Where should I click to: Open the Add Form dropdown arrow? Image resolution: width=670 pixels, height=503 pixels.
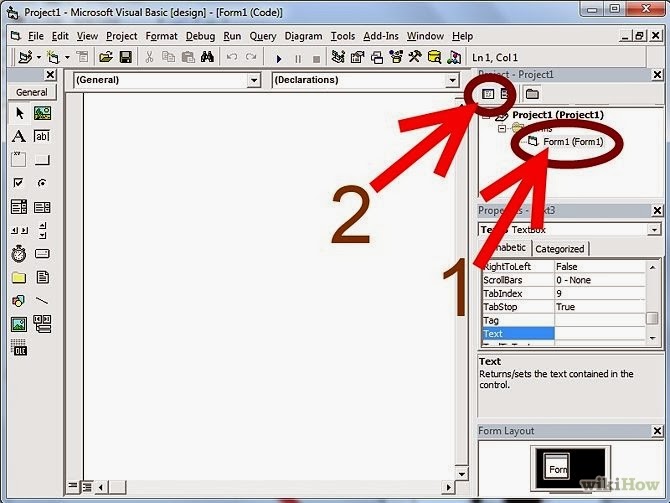pyautogui.click(x=68, y=57)
